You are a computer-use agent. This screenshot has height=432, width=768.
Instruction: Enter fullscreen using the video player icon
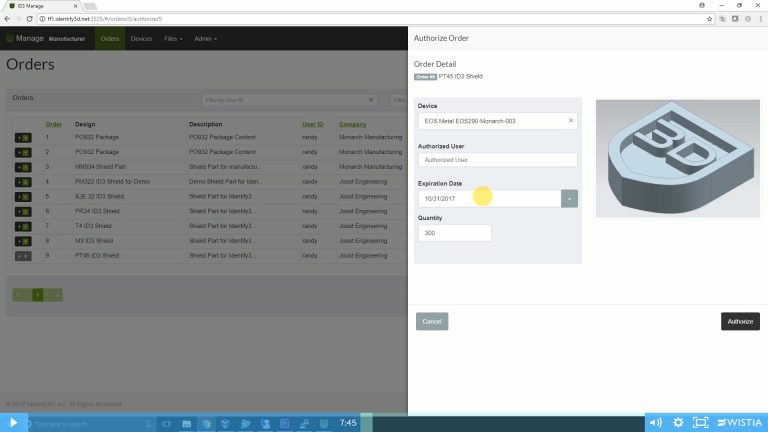click(x=701, y=422)
